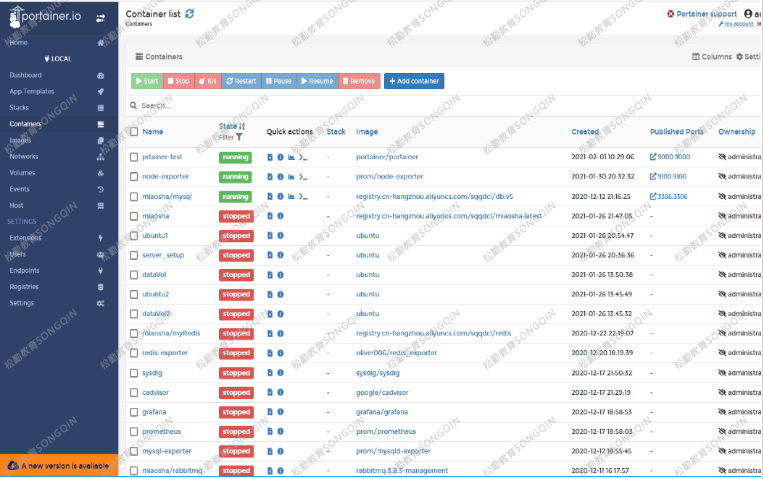Check the redis-exporter container checkbox
This screenshot has width=763, height=479.
134,353
